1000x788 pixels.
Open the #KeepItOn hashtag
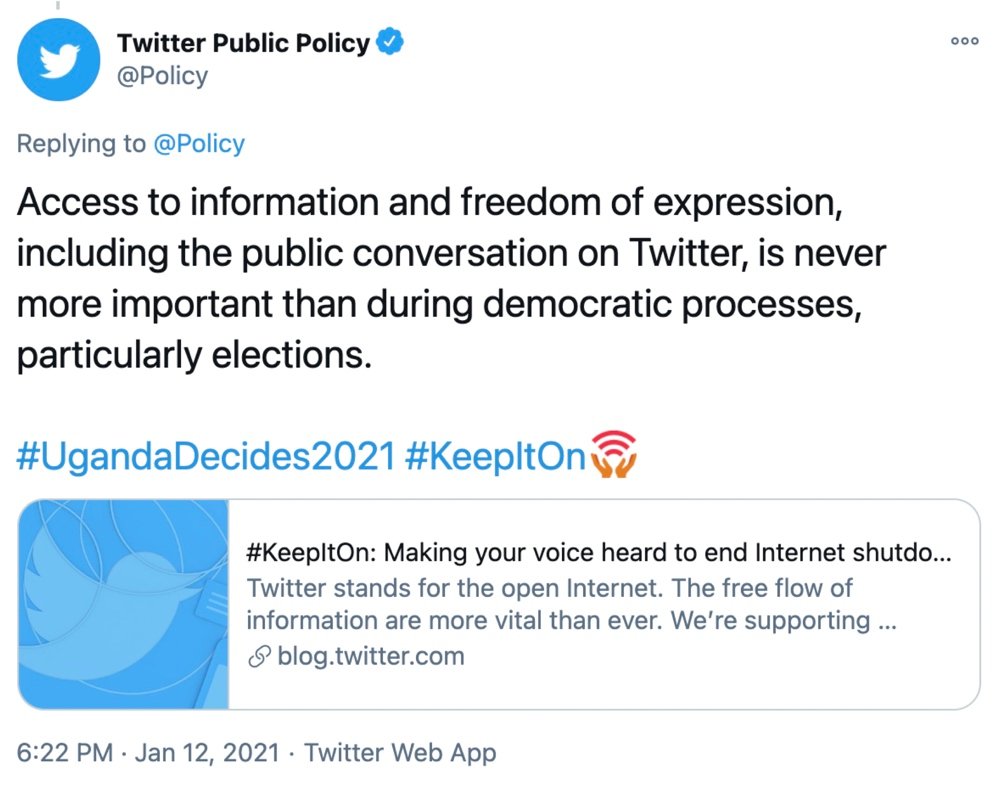496,456
